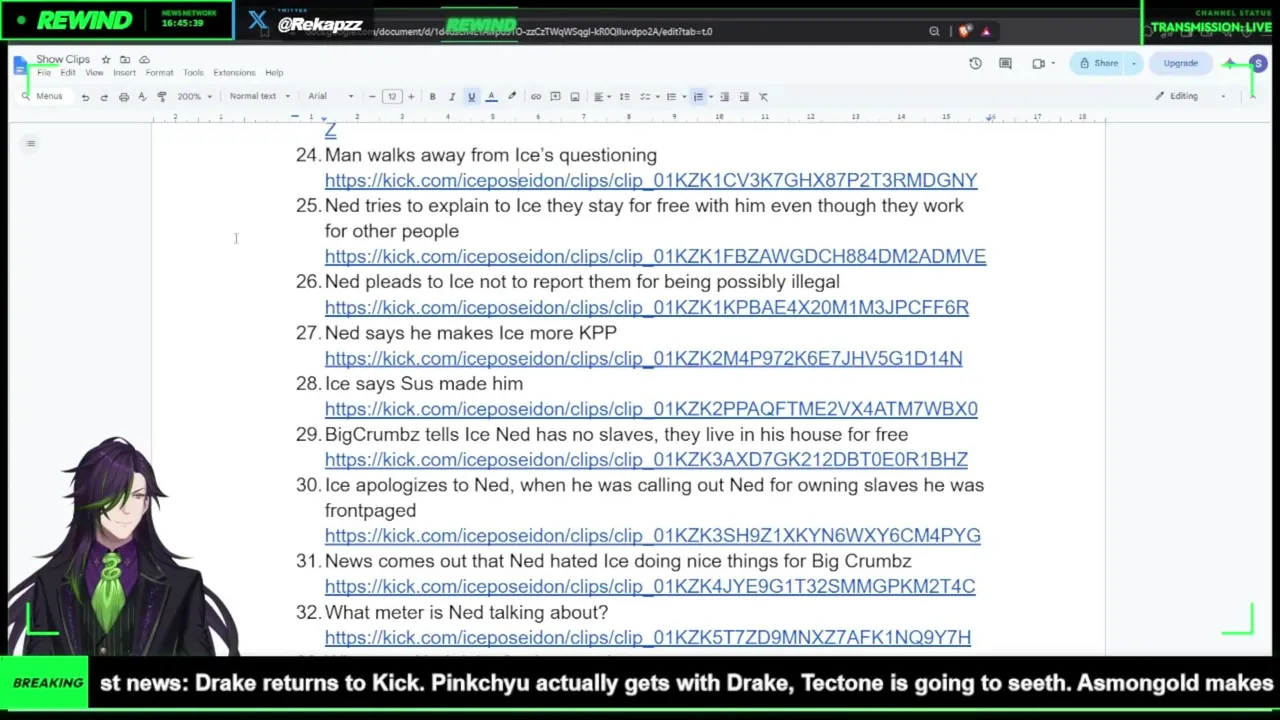Collapse the menus with the chevron

(x=1253, y=97)
